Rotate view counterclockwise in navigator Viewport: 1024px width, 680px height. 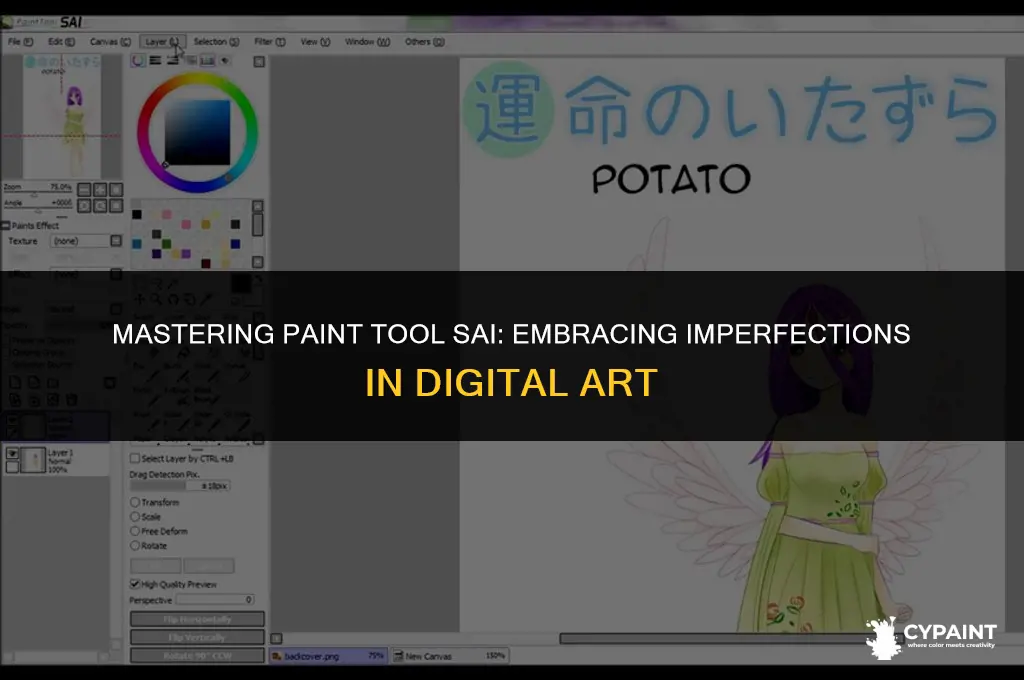click(84, 206)
